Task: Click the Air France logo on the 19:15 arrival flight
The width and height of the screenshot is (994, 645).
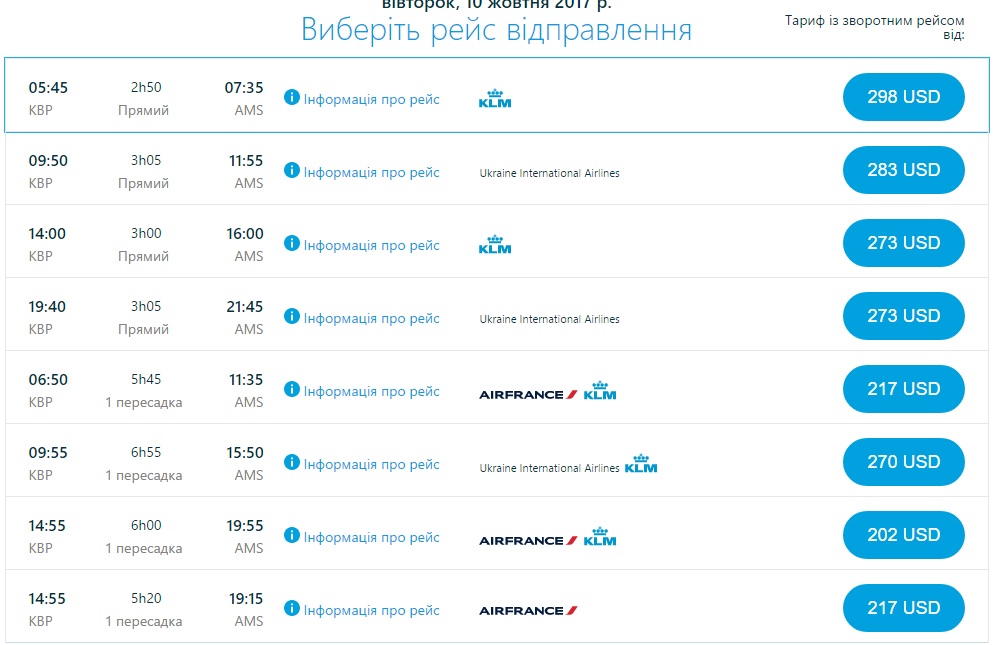Action: 528,610
